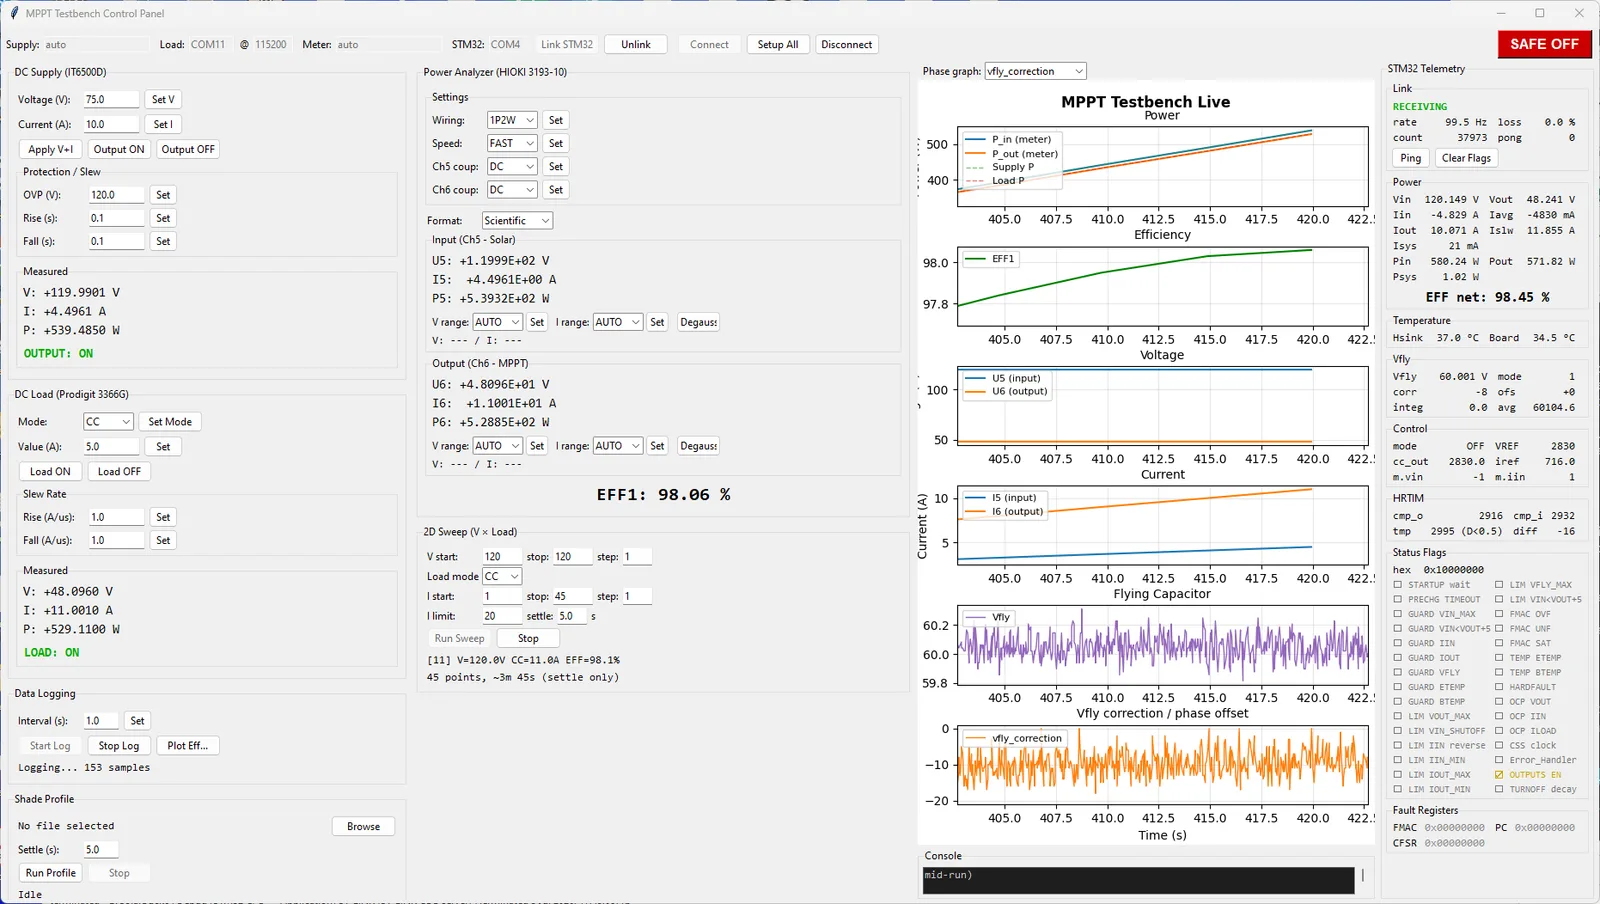The width and height of the screenshot is (1600, 904).
Task: Focus the sweep settle time field
Action: coord(572,616)
